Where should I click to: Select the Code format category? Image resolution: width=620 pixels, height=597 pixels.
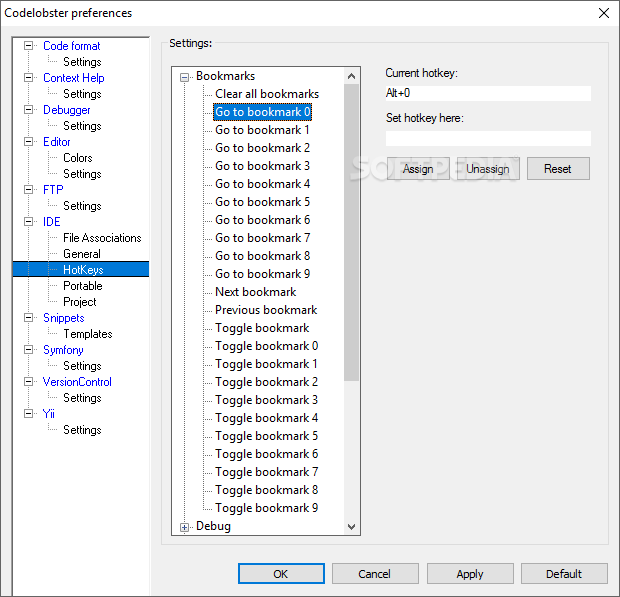pyautogui.click(x=72, y=46)
